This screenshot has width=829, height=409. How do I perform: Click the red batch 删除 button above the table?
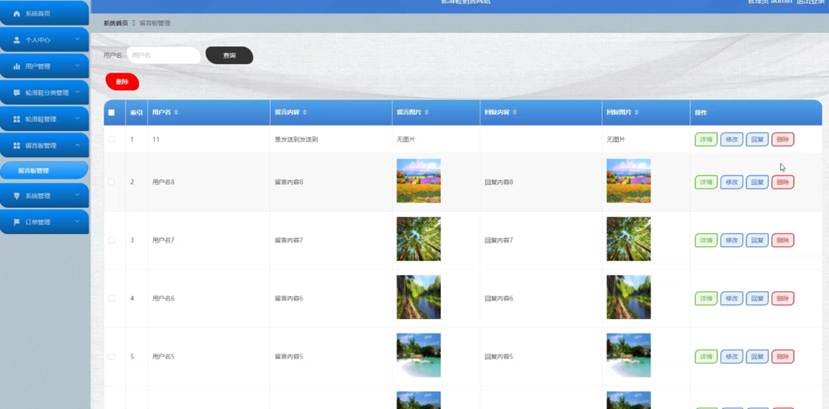[122, 81]
